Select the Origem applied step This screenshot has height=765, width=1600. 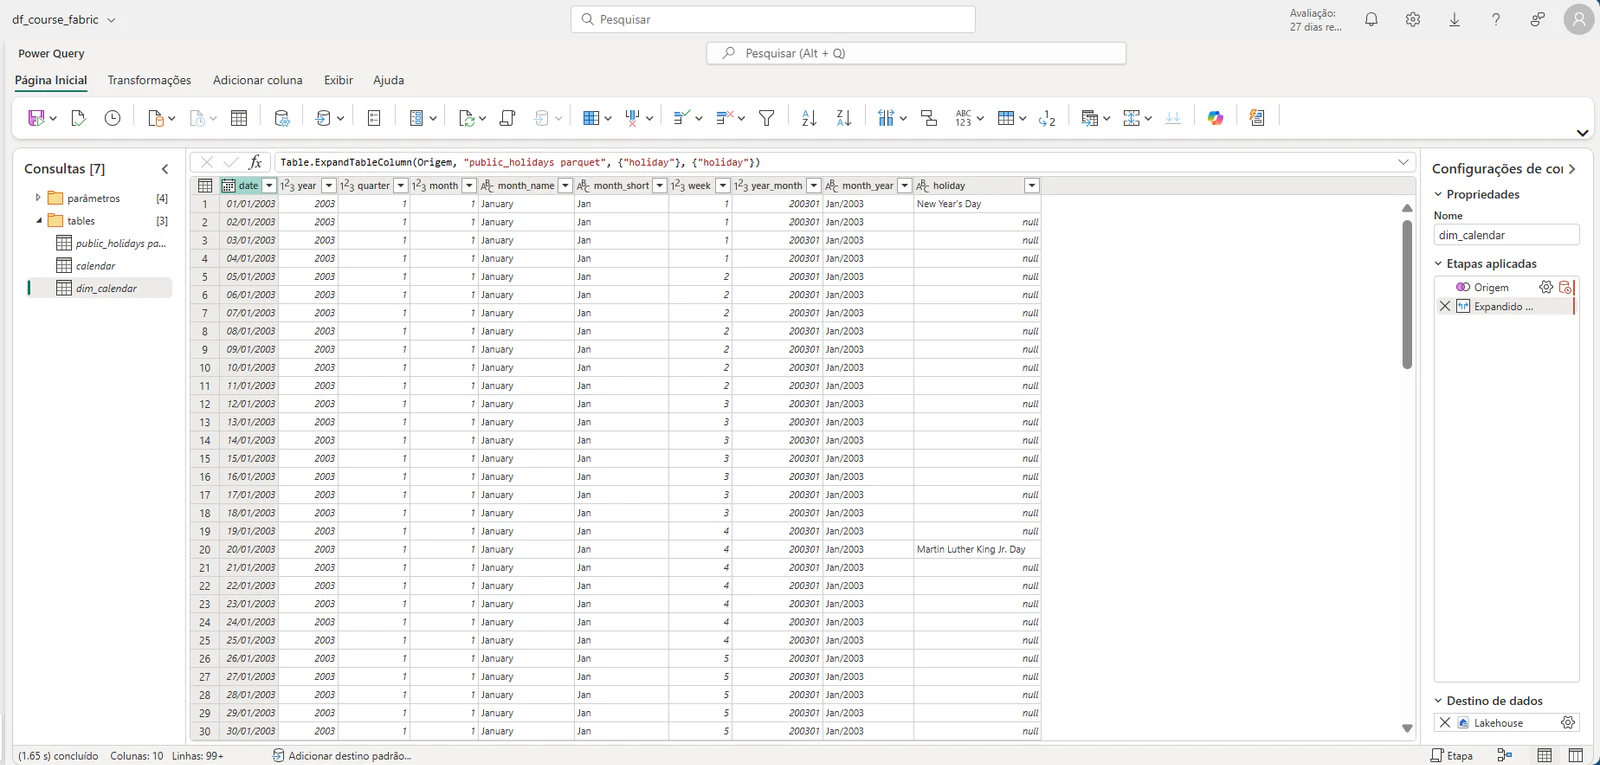pos(1491,287)
